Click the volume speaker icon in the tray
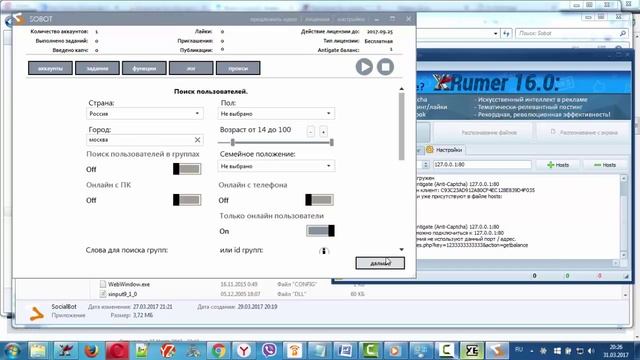 click(591, 351)
